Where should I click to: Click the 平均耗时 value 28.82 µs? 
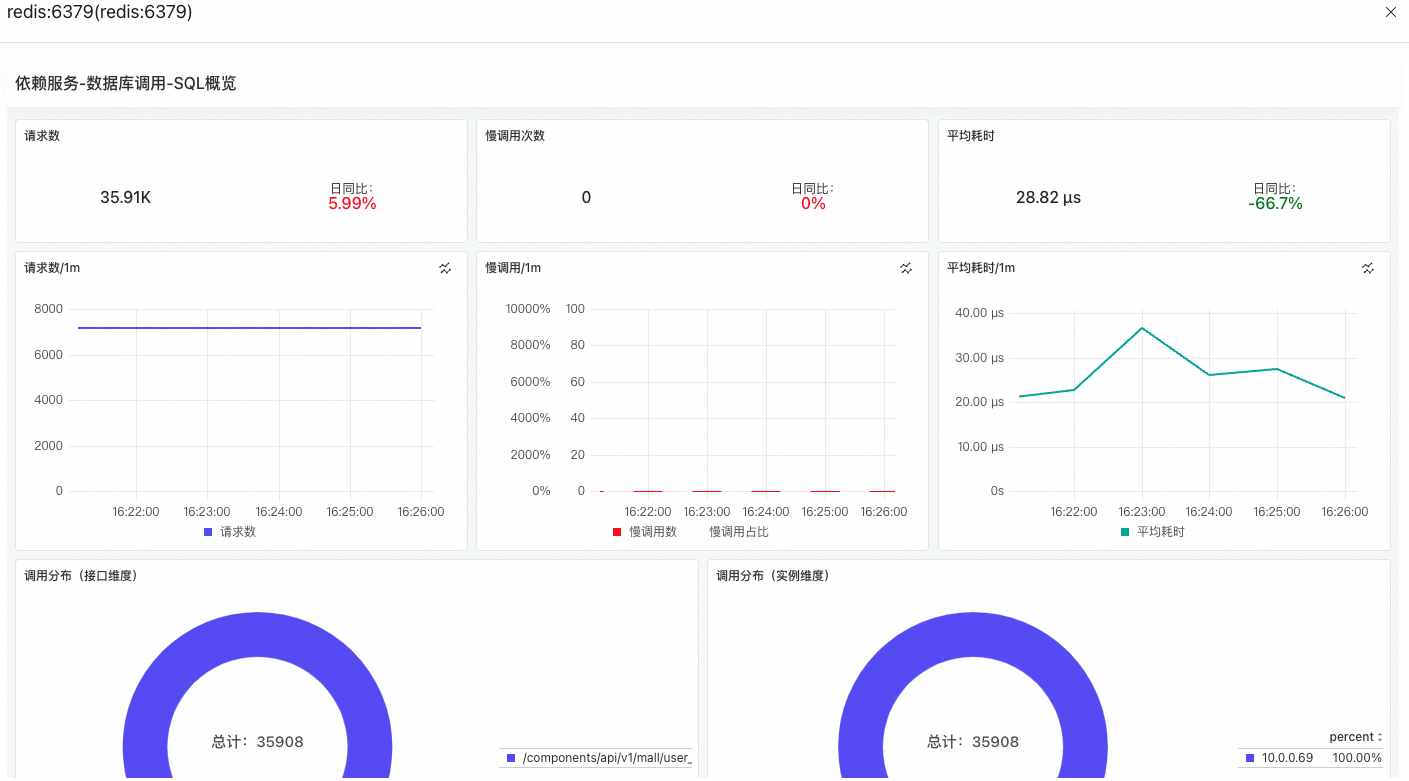point(1048,197)
